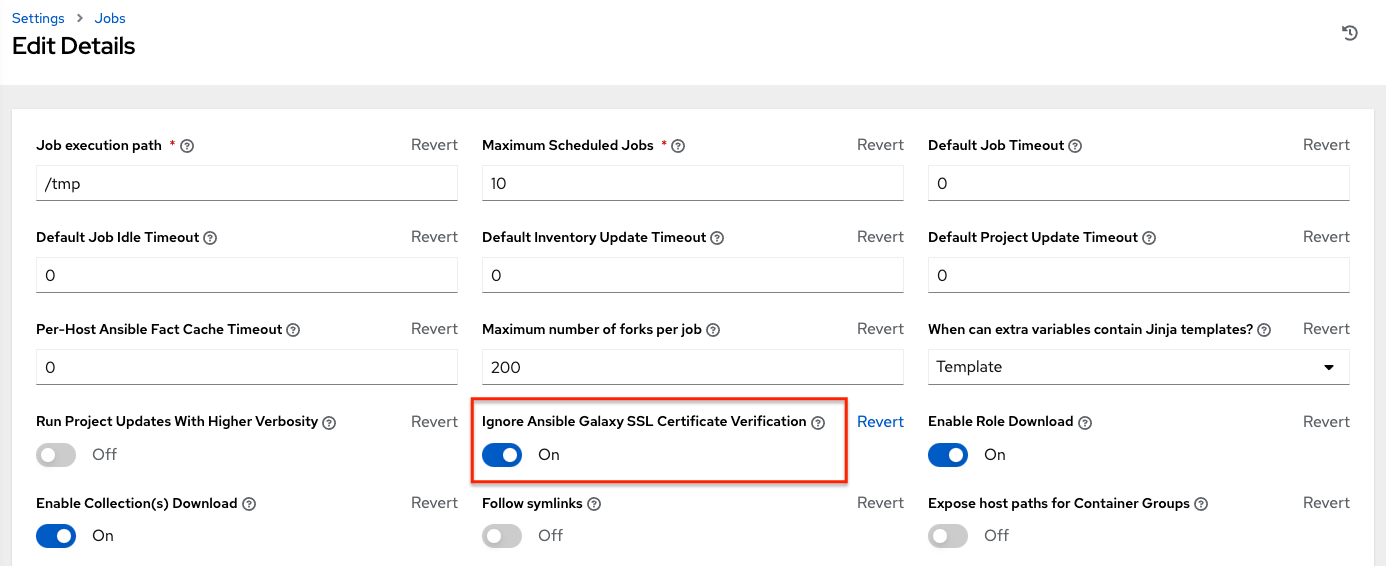1386x566 pixels.
Task: Open help for Jinja templates extra variables
Action: click(x=1264, y=330)
